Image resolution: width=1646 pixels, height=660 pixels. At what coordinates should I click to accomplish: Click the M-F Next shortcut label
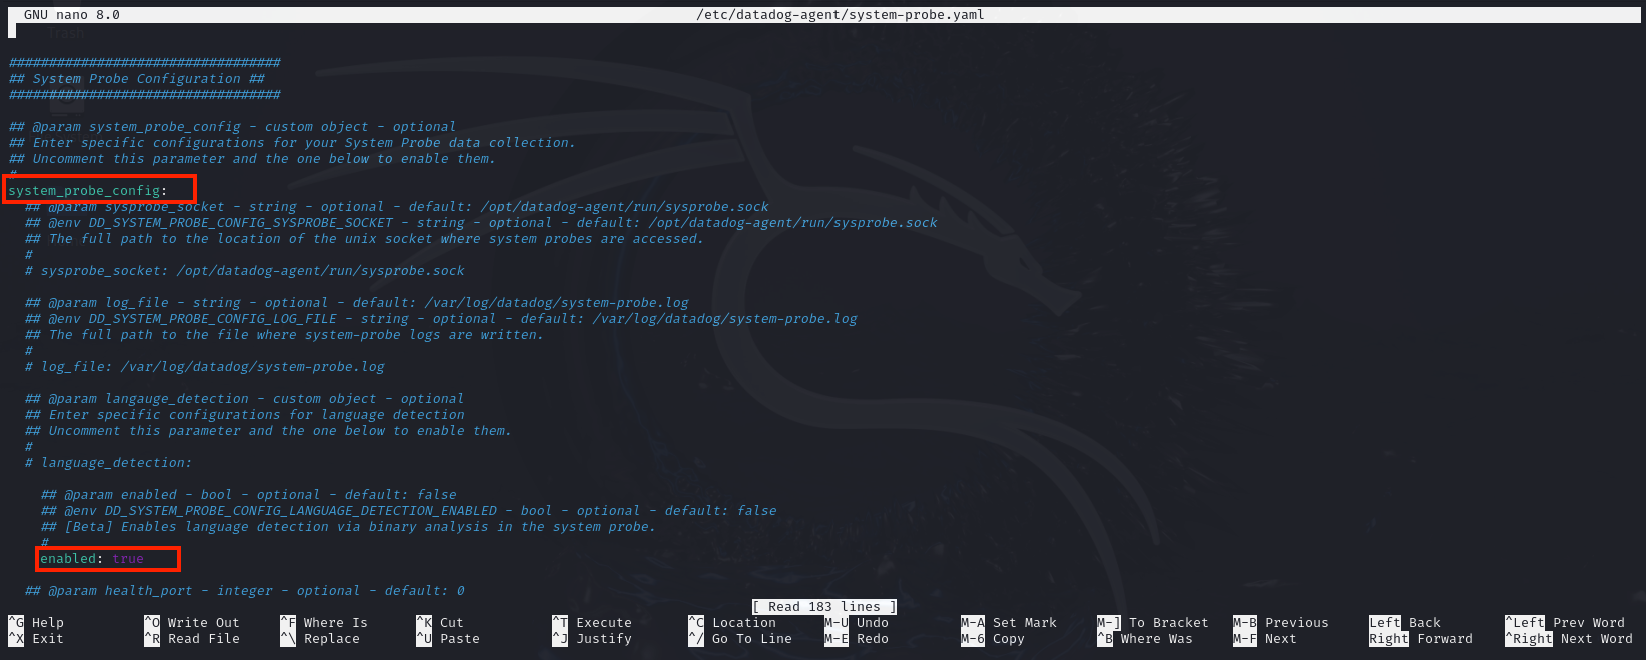click(x=1264, y=639)
